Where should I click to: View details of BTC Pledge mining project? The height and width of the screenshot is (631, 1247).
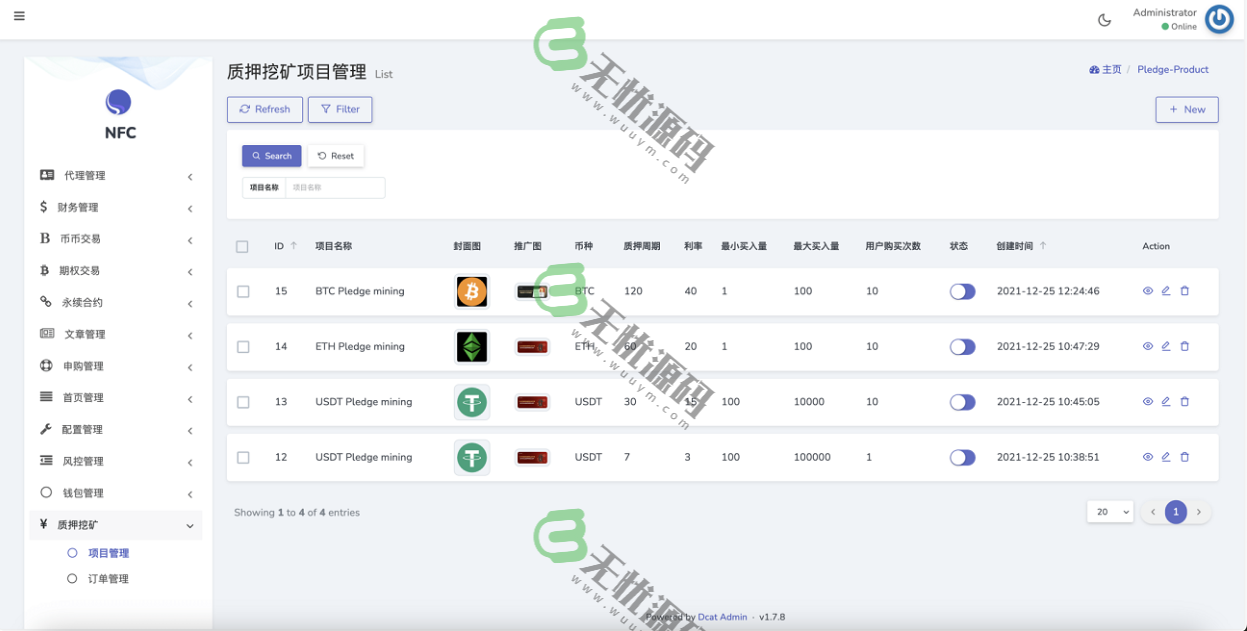pos(1147,291)
